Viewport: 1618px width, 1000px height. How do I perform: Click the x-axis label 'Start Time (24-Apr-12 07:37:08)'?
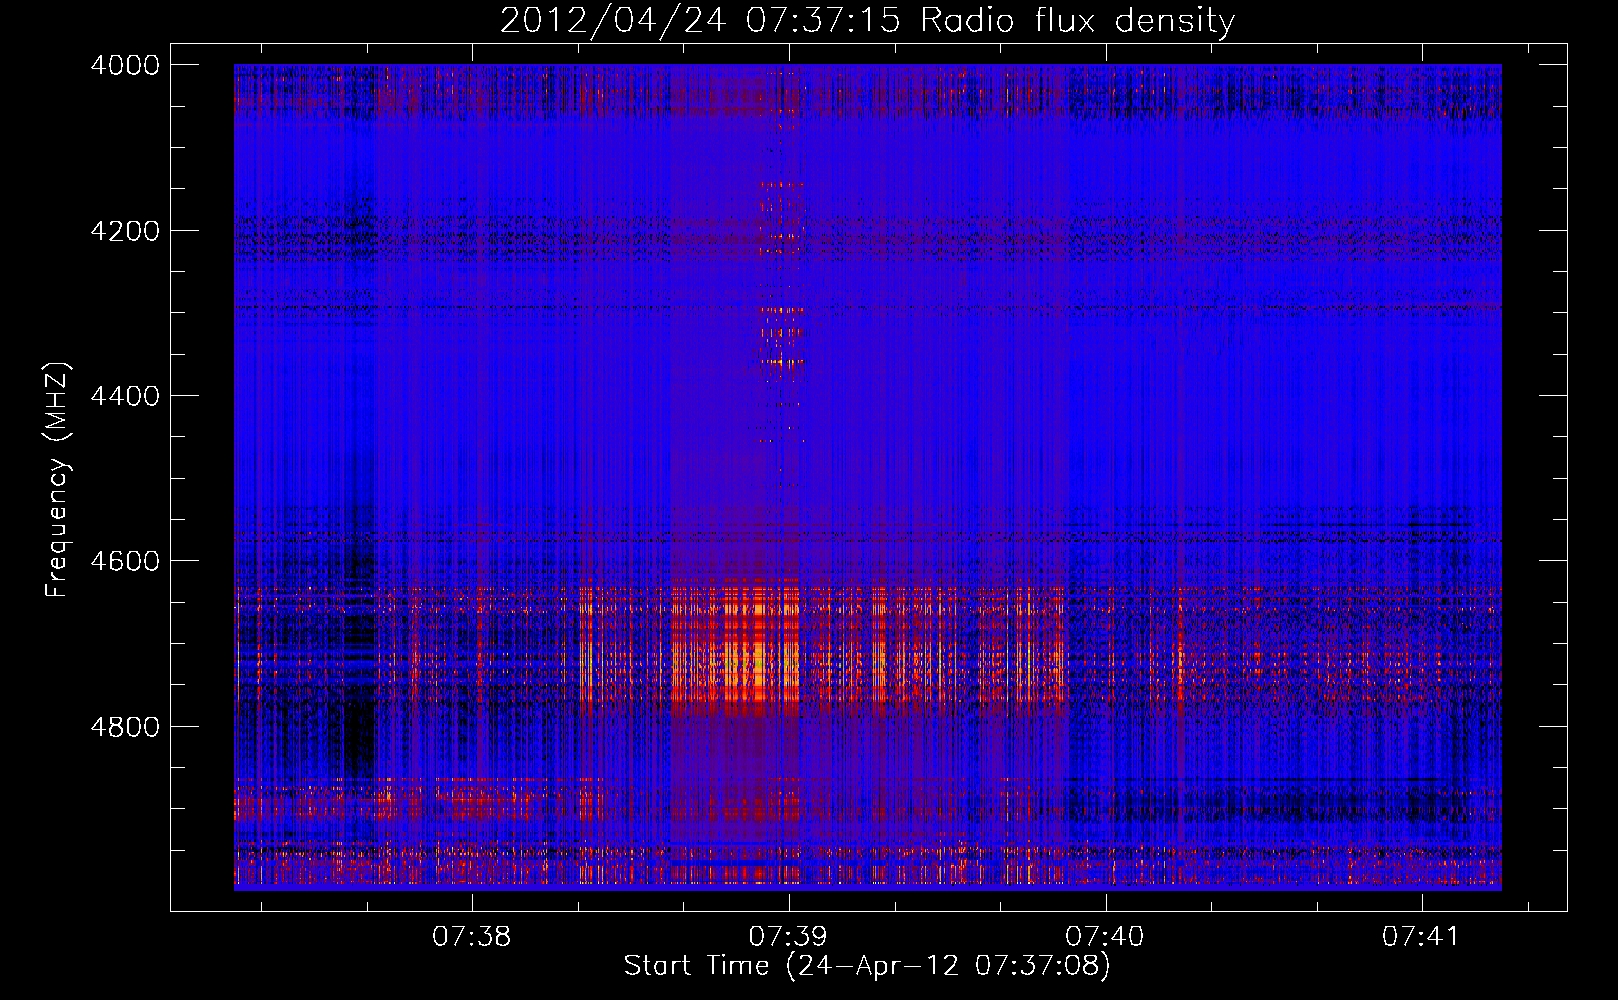[x=867, y=966]
